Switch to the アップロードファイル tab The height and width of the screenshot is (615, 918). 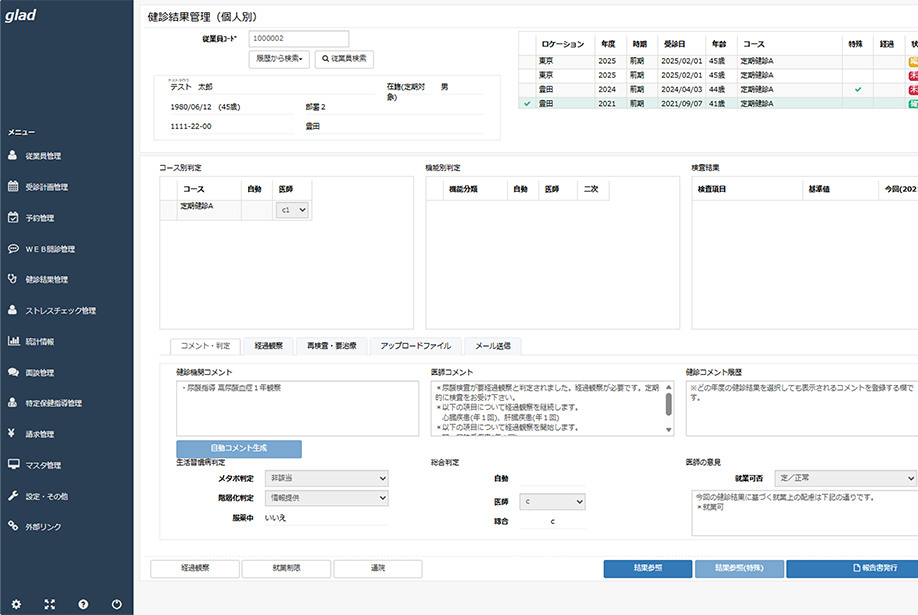coord(416,346)
